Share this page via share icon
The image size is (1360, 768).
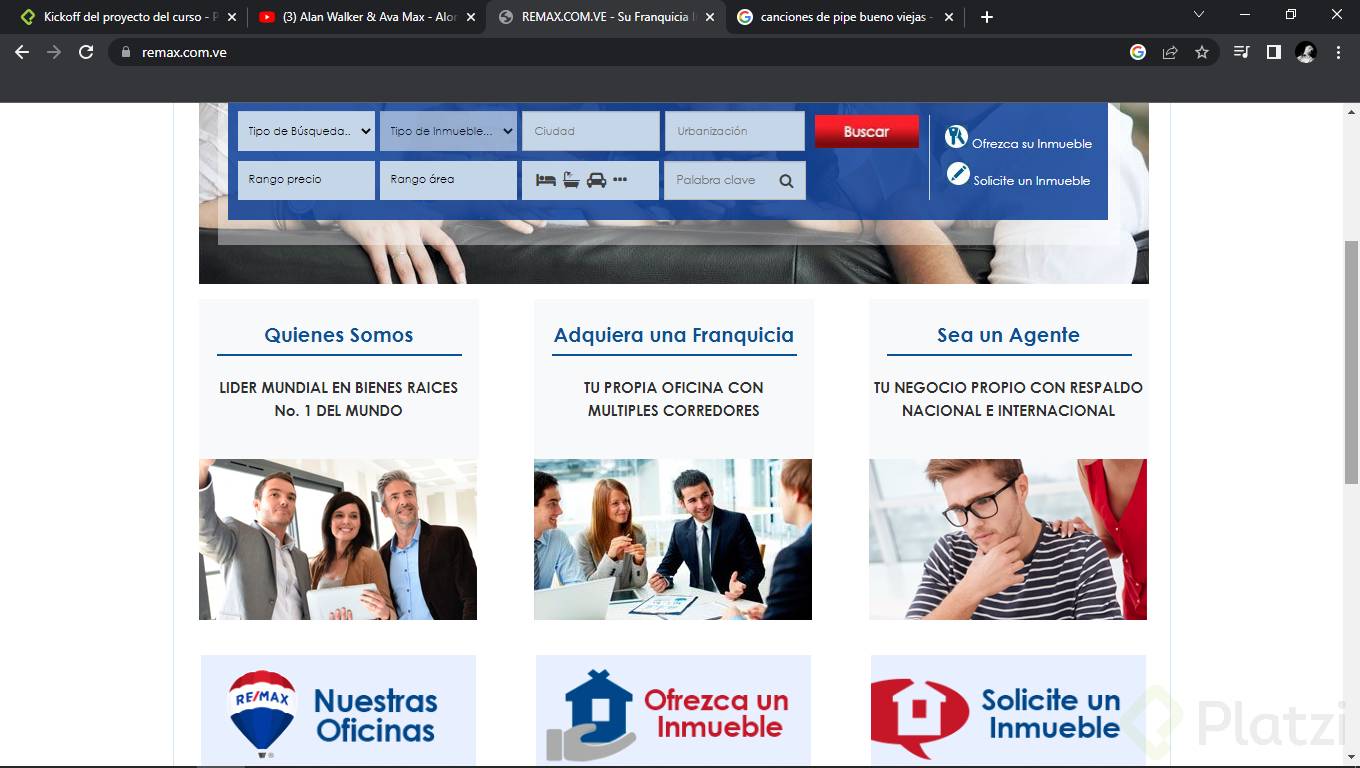1170,52
